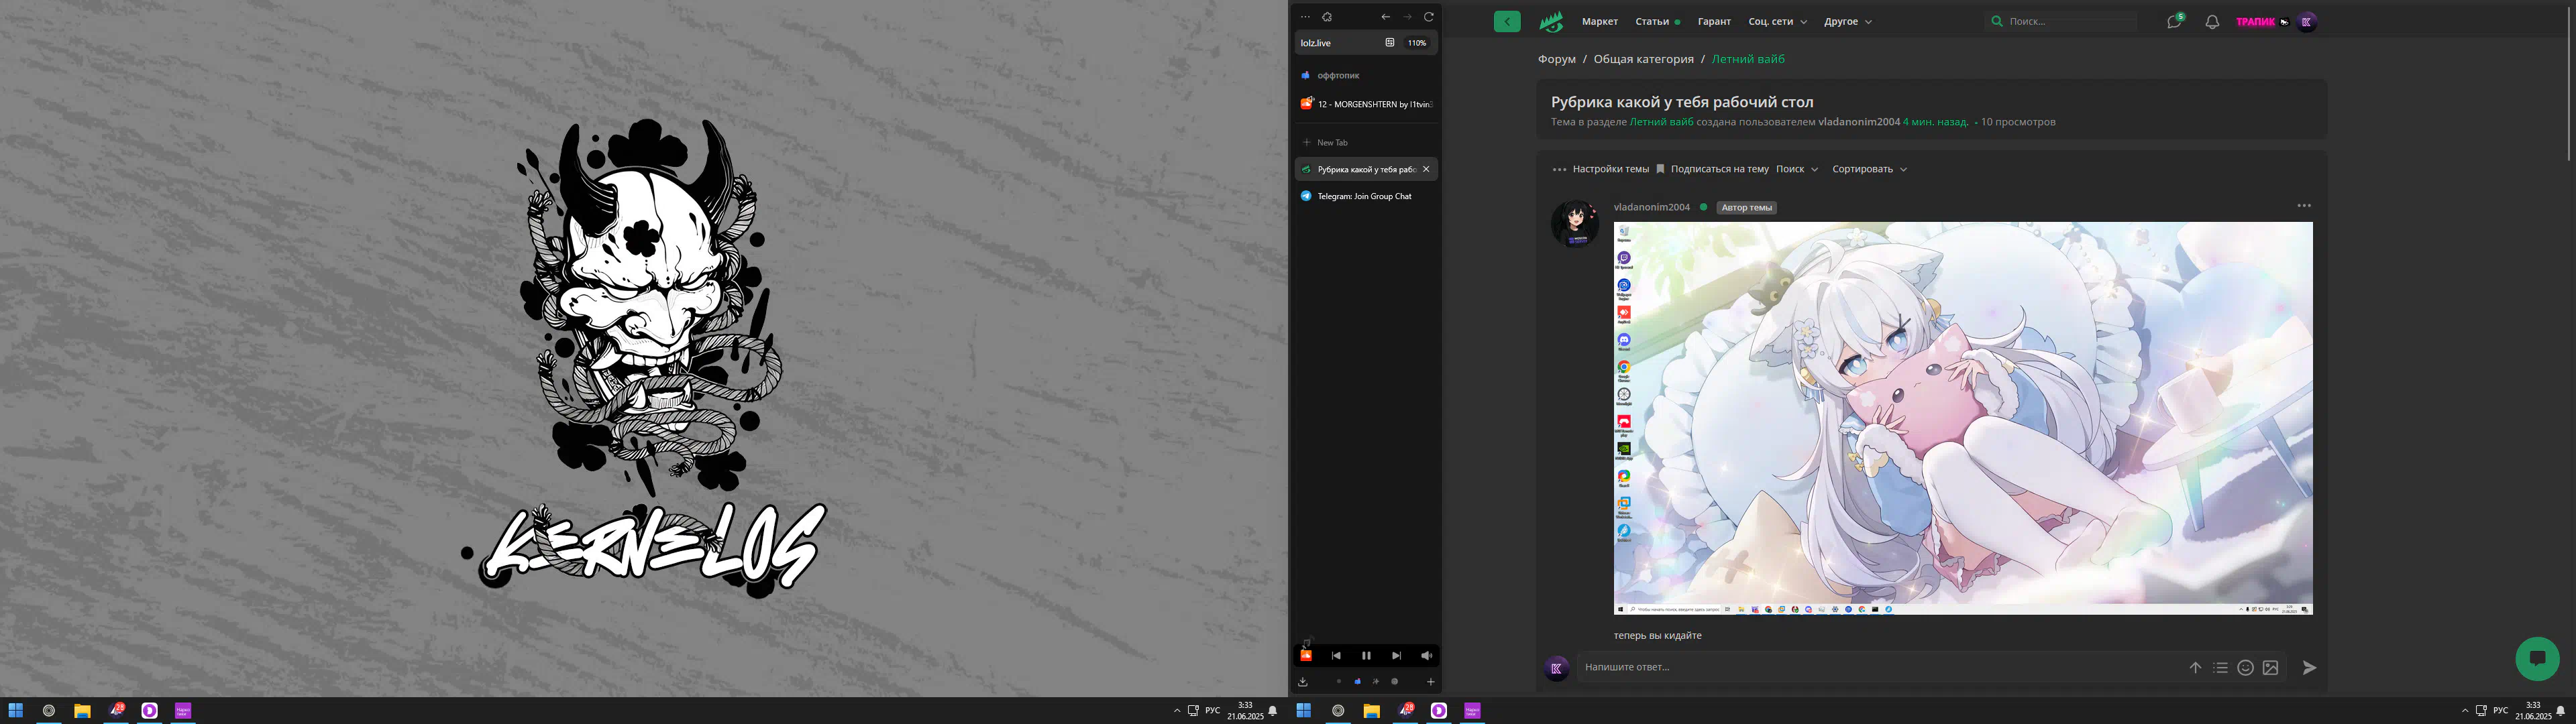Skip to previous track in media controls
Viewport: 2576px width, 724px height.
click(x=1336, y=656)
